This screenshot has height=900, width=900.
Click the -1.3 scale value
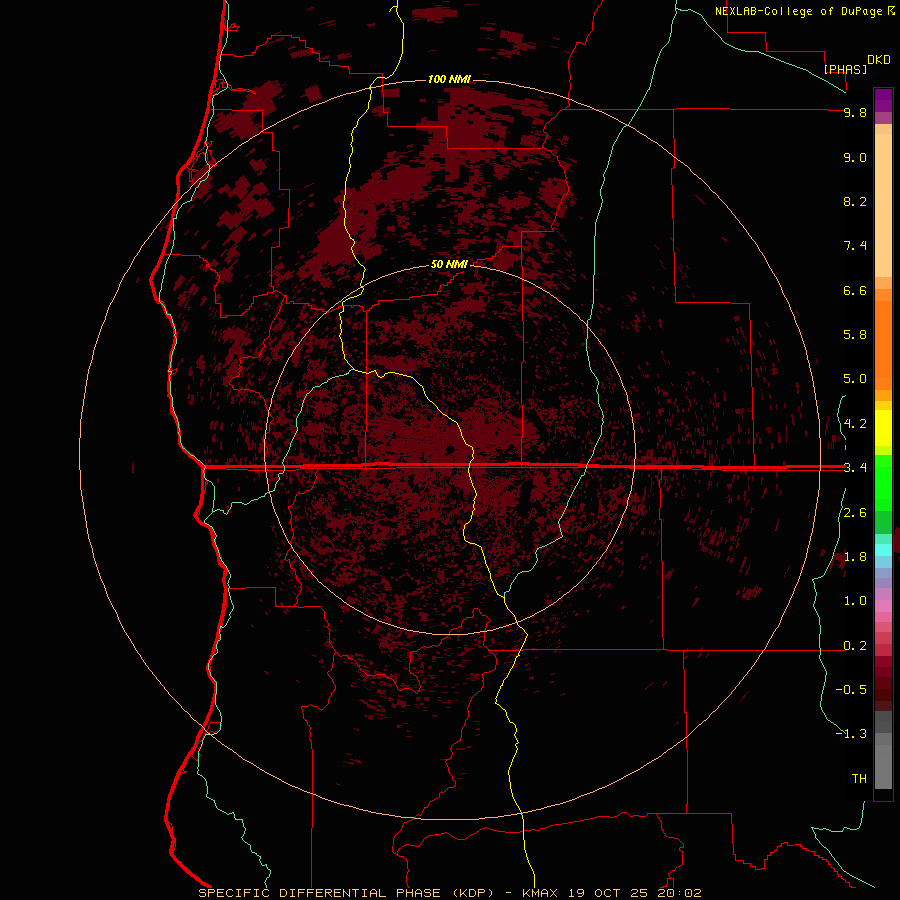851,734
